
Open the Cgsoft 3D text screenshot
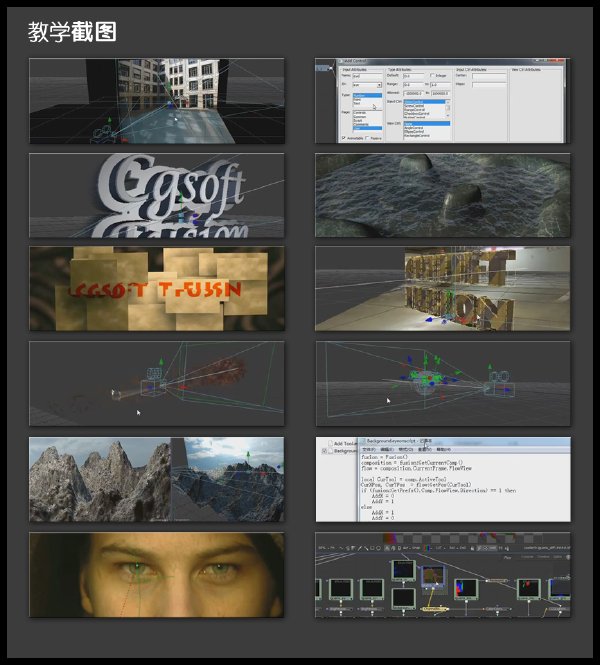click(x=157, y=196)
